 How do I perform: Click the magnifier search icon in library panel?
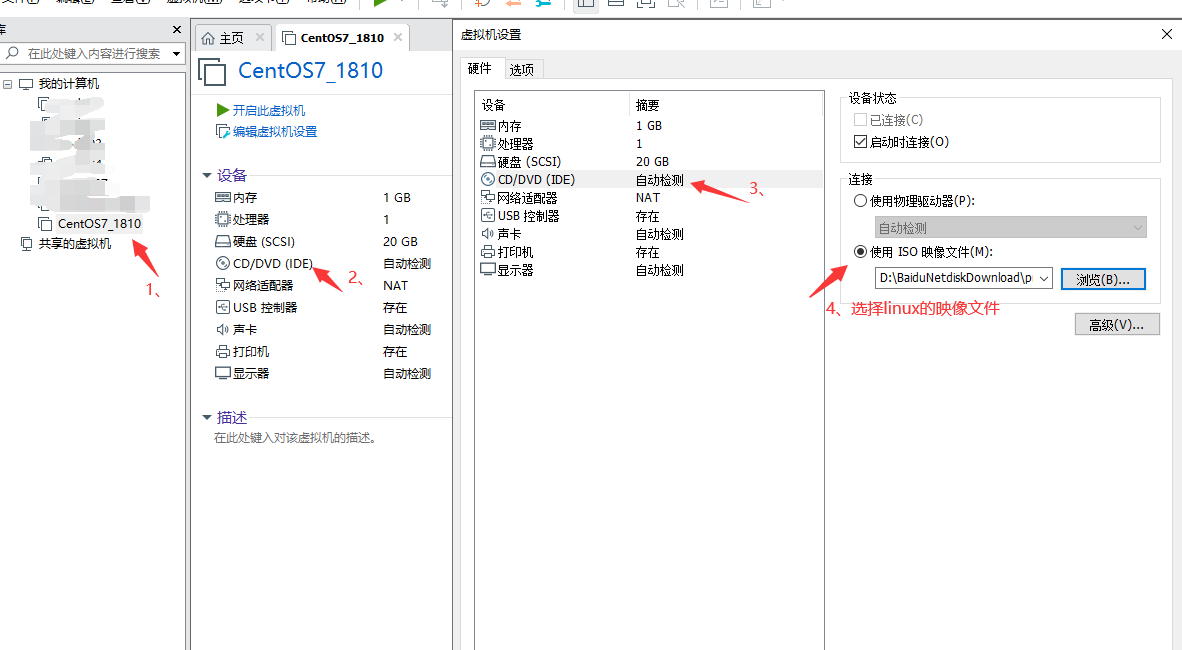coord(12,53)
